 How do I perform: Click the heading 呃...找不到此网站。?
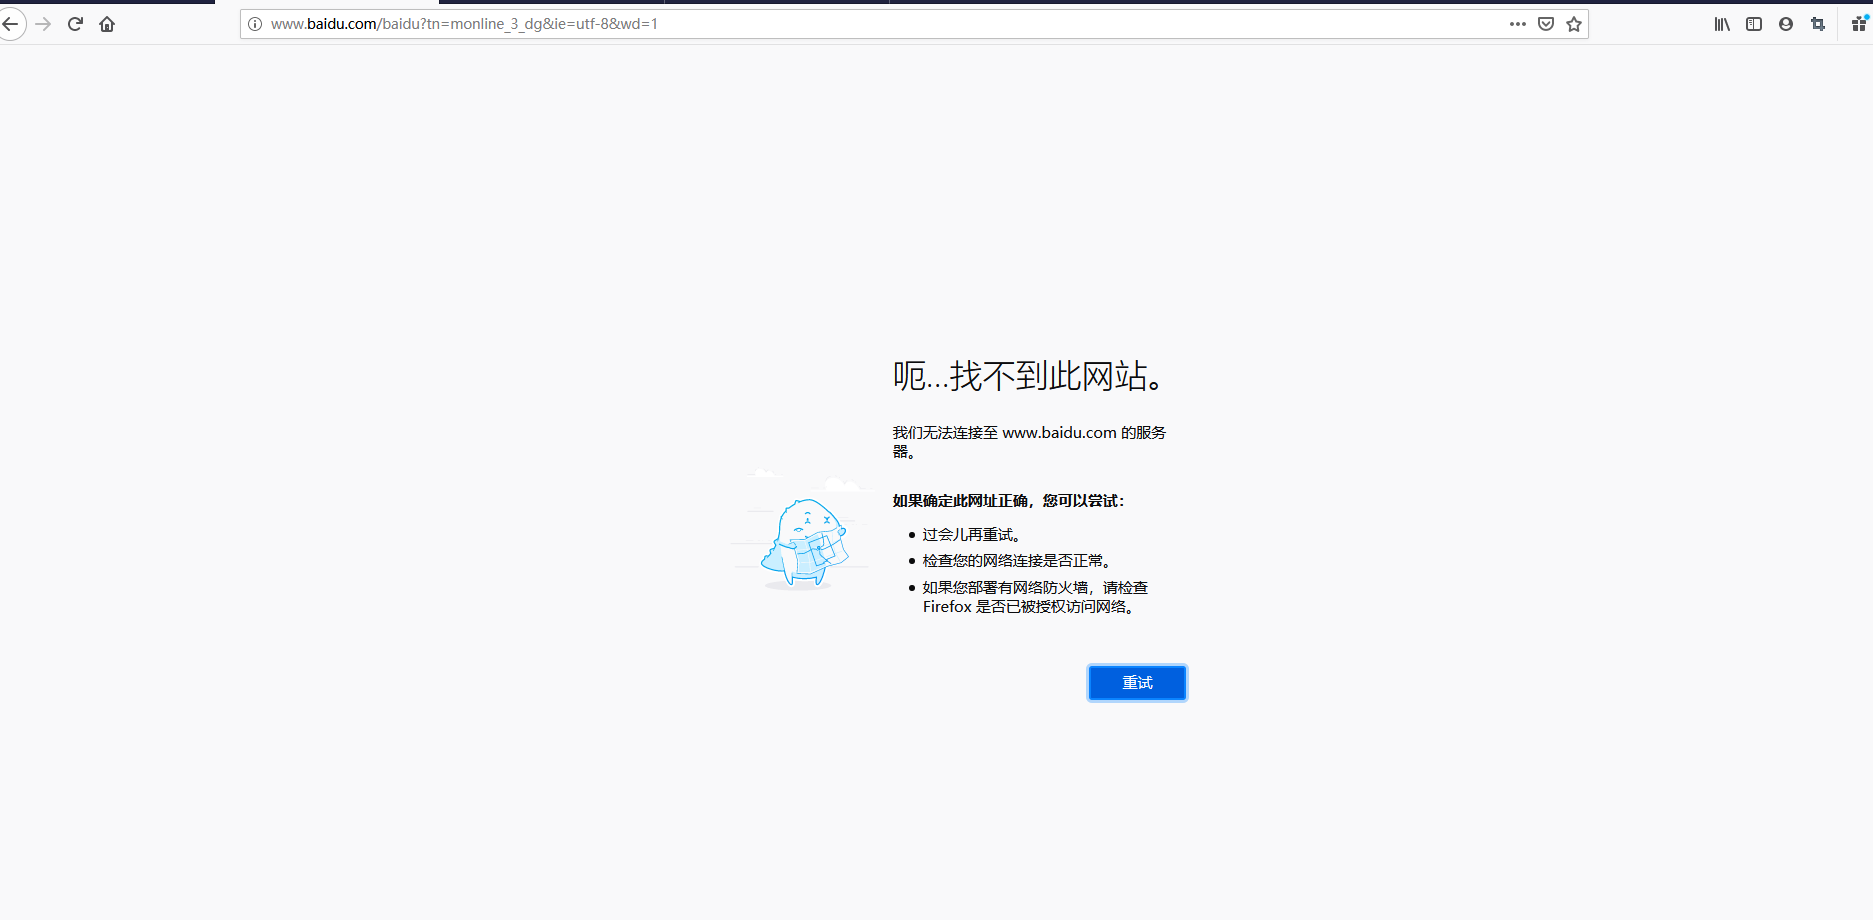(1029, 376)
